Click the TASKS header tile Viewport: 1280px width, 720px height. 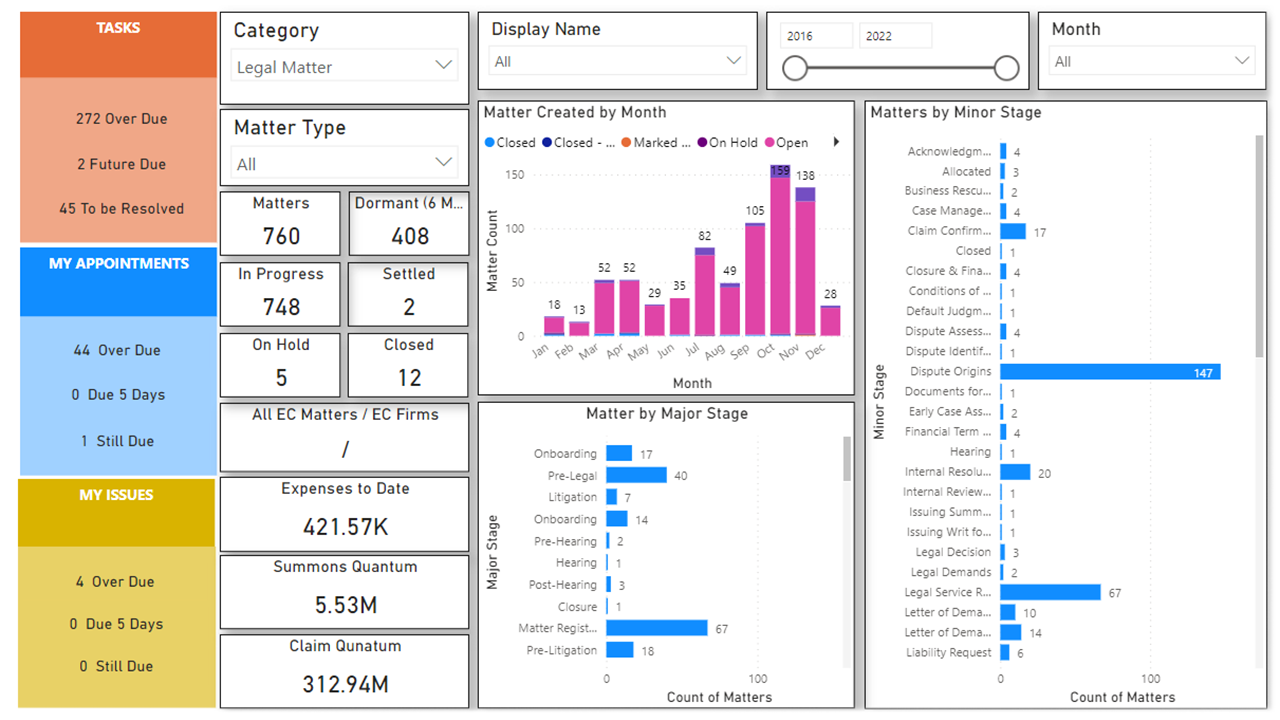pyautogui.click(x=118, y=45)
